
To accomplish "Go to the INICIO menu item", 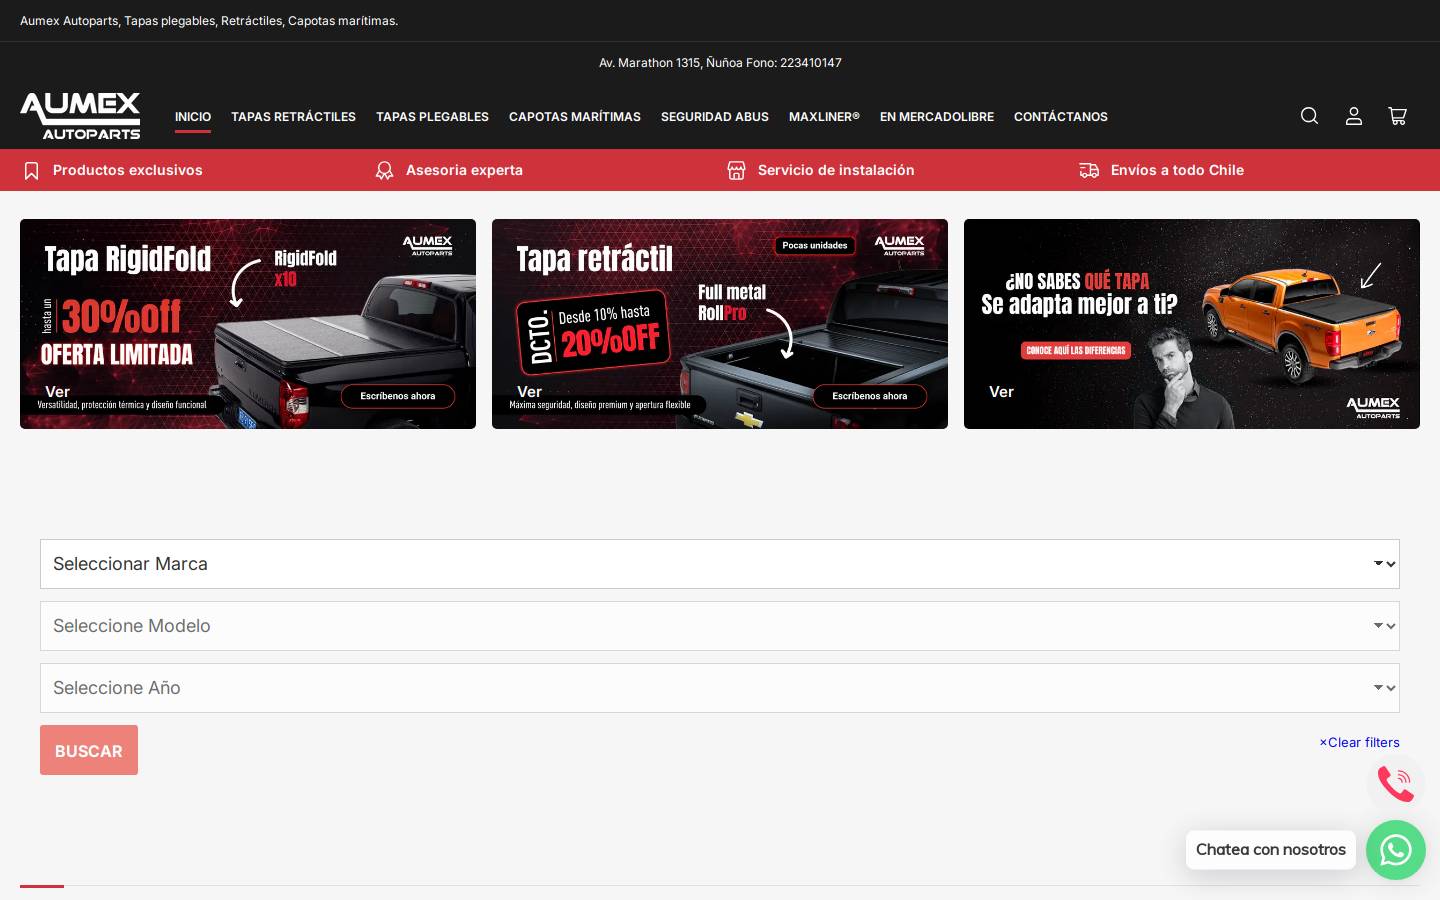I will (x=193, y=117).
